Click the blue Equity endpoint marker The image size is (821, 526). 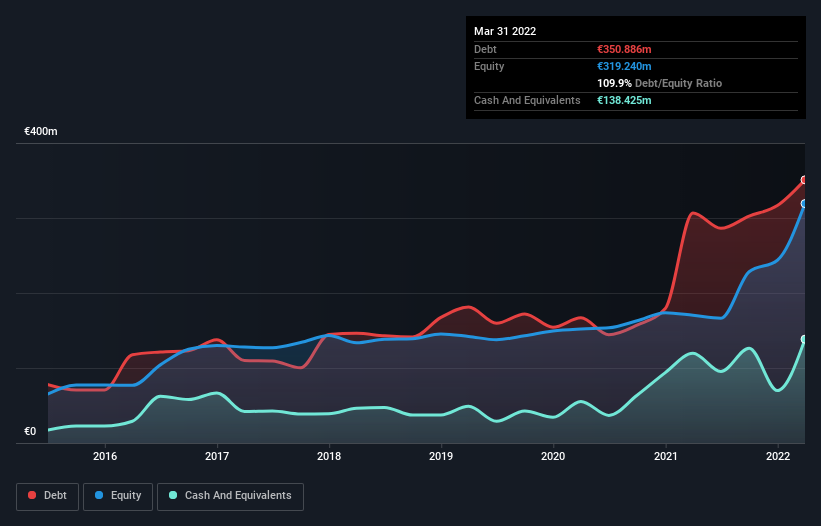pyautogui.click(x=804, y=204)
